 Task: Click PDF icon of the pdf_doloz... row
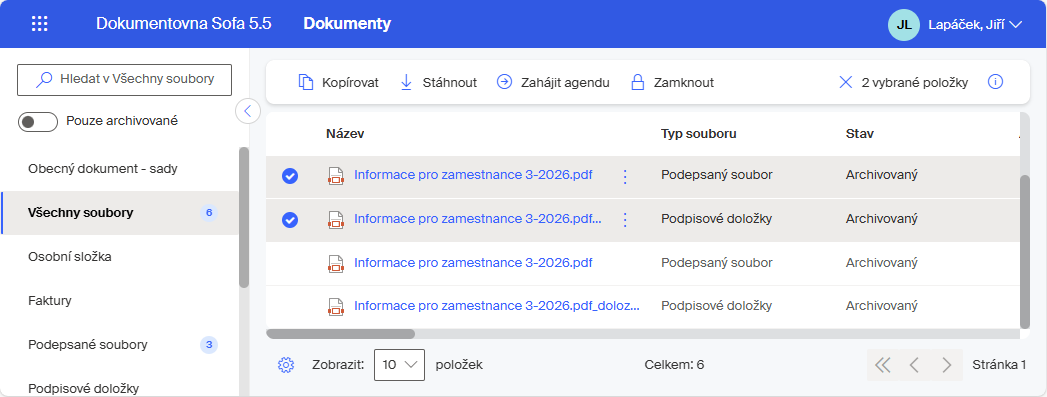pyautogui.click(x=335, y=306)
